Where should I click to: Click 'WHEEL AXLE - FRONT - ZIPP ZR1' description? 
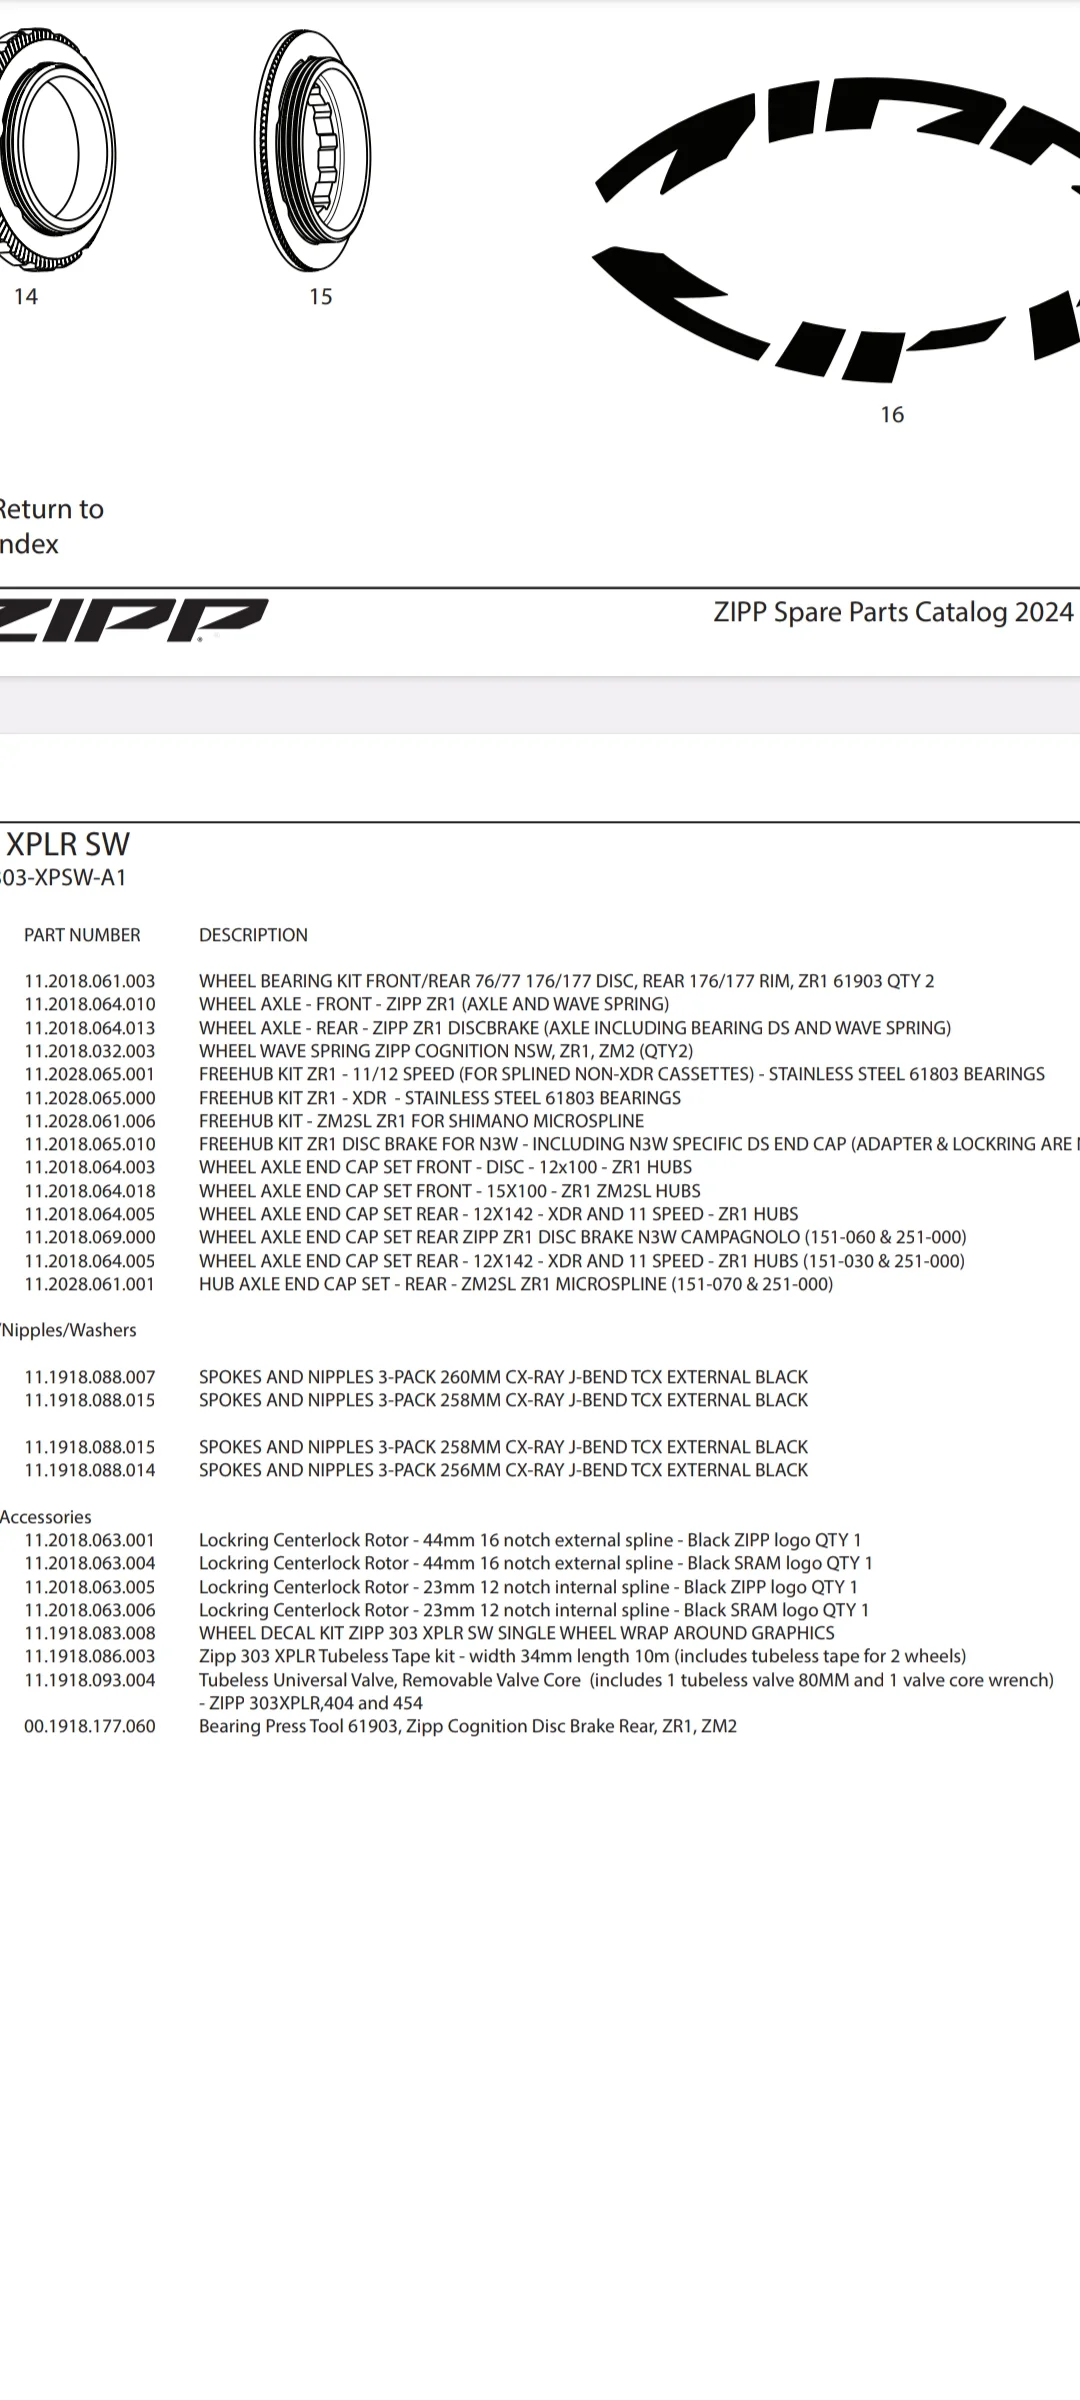pyautogui.click(x=434, y=1004)
